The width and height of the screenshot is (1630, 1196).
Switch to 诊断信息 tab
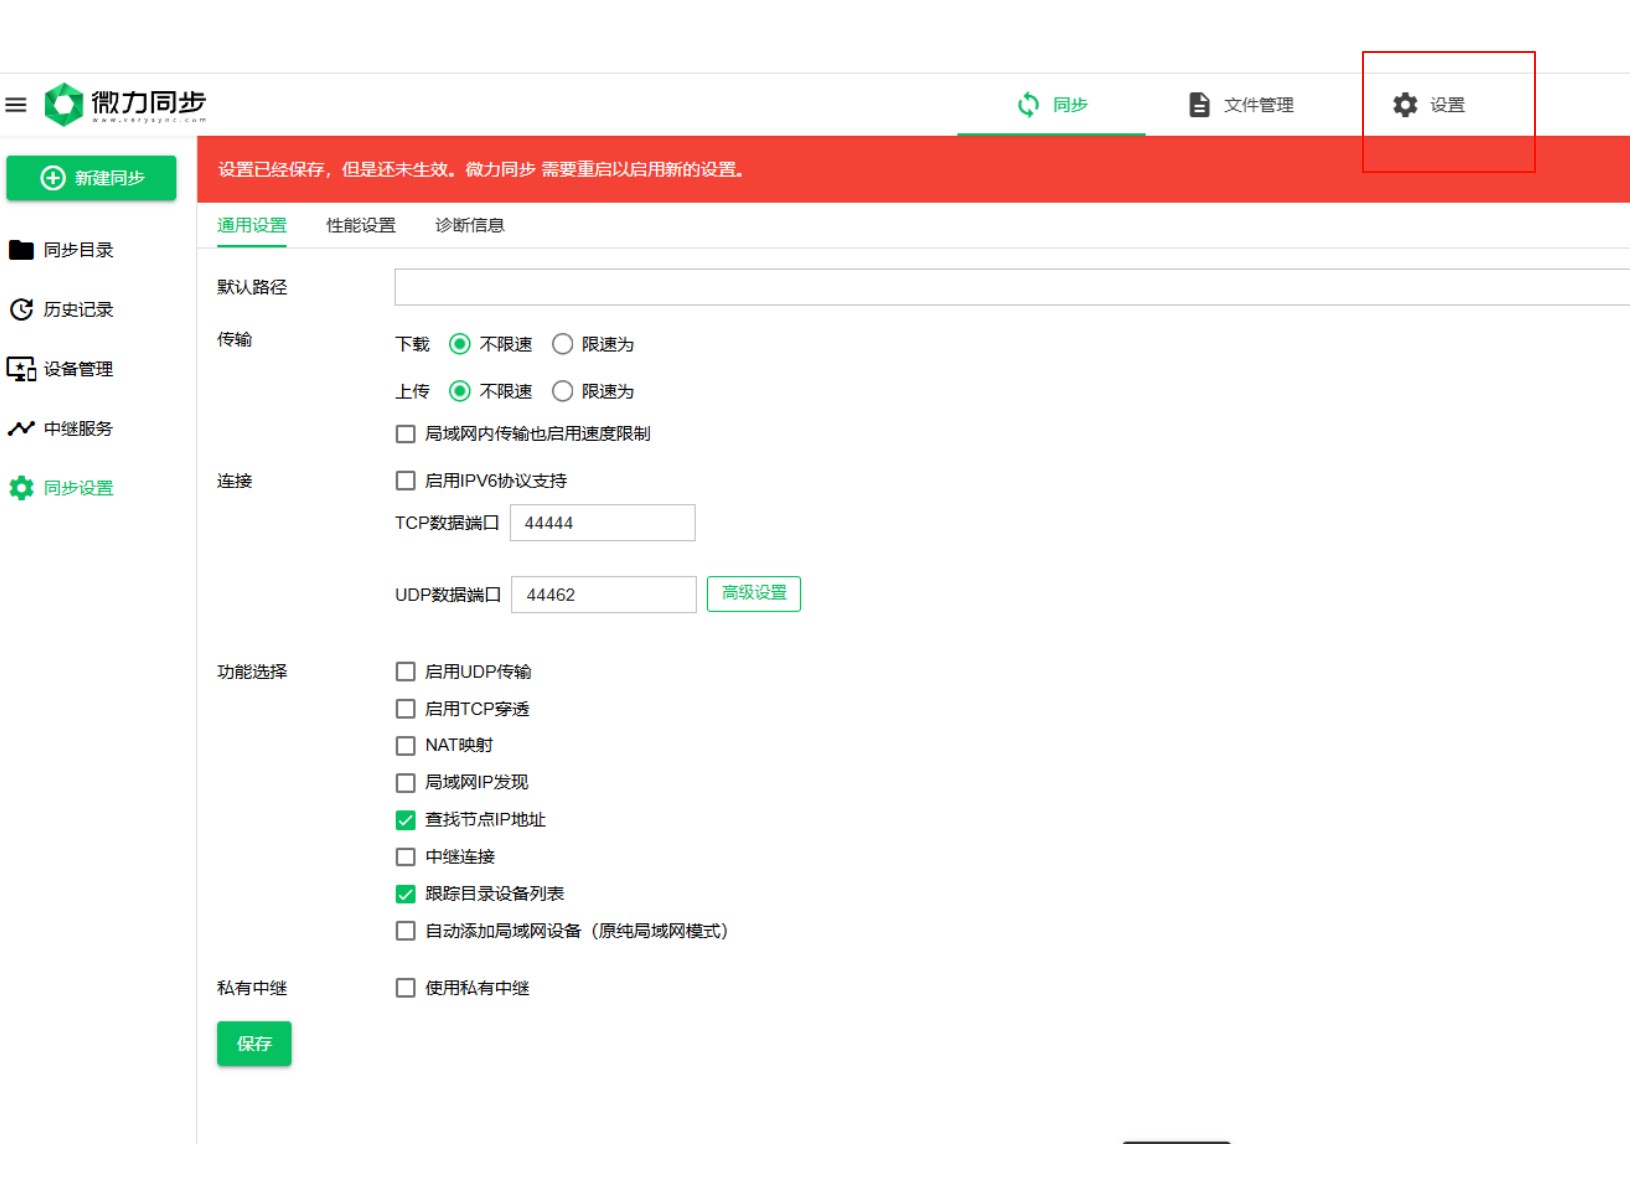[469, 226]
